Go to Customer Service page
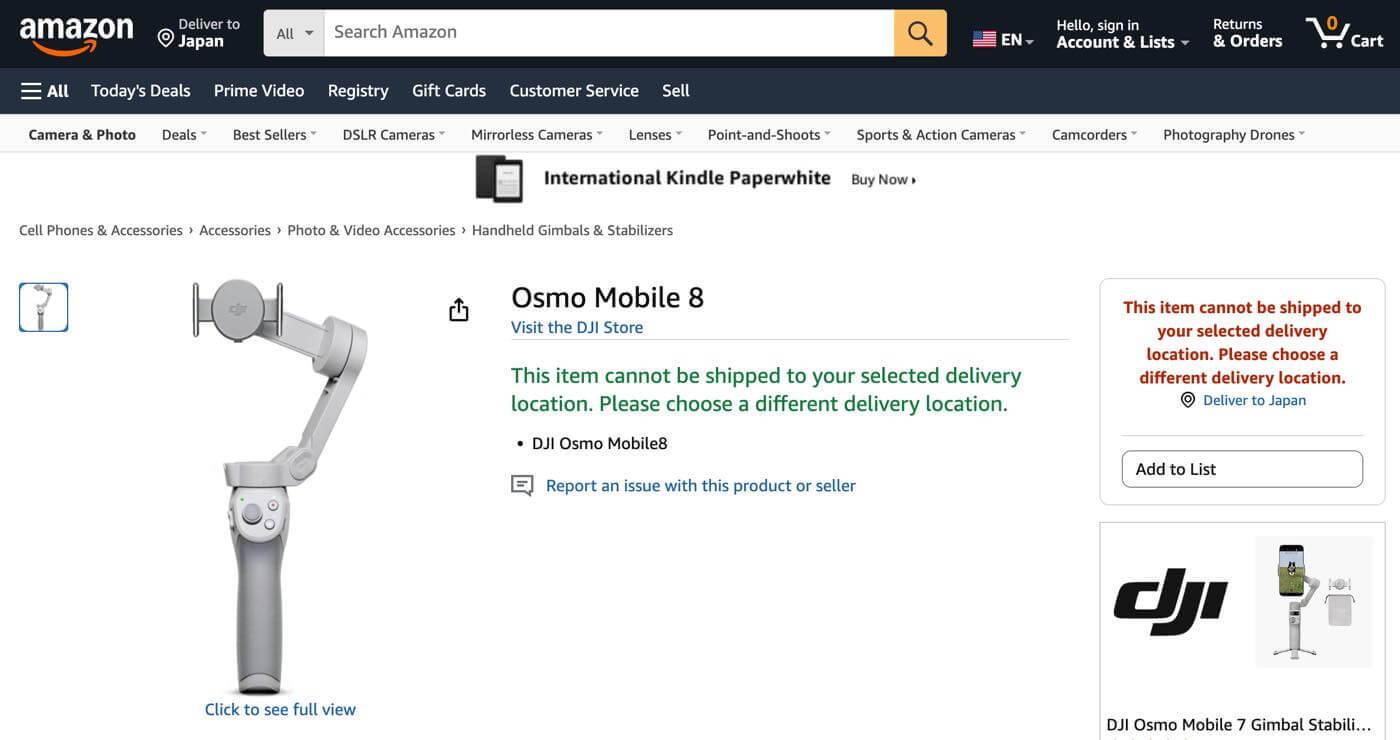Viewport: 1400px width, 740px height. pyautogui.click(x=574, y=91)
